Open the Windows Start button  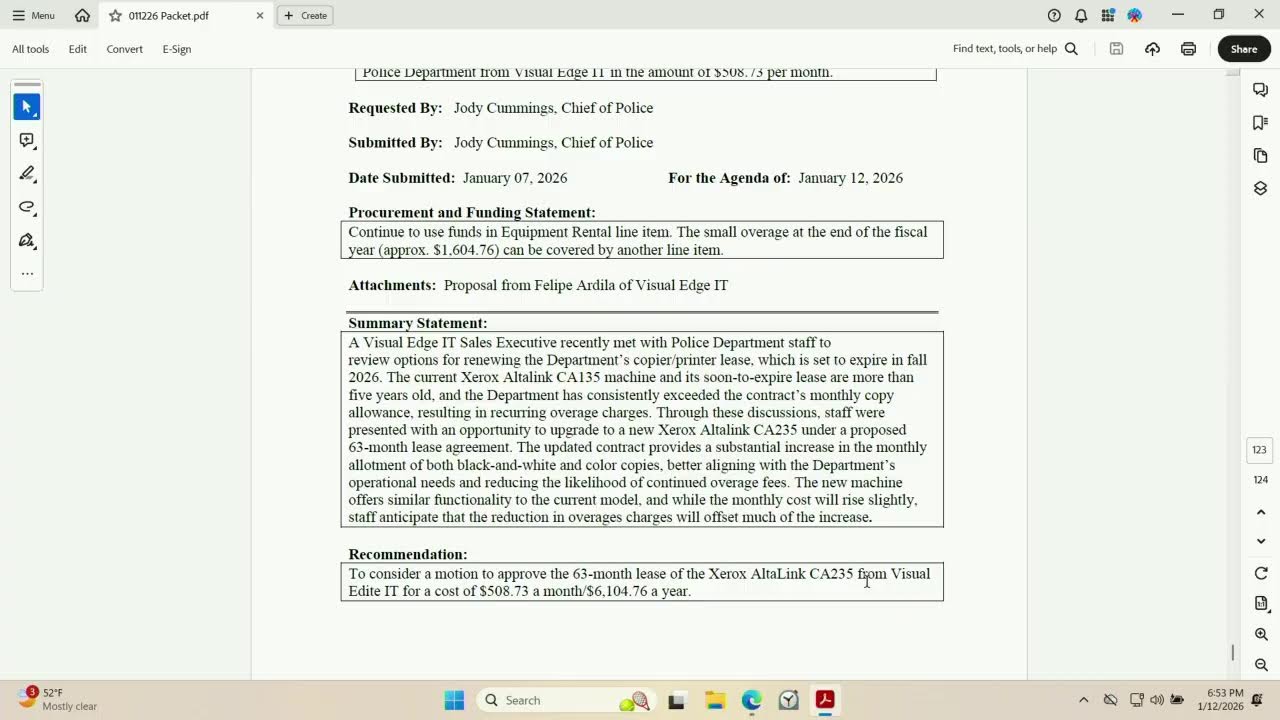click(454, 700)
